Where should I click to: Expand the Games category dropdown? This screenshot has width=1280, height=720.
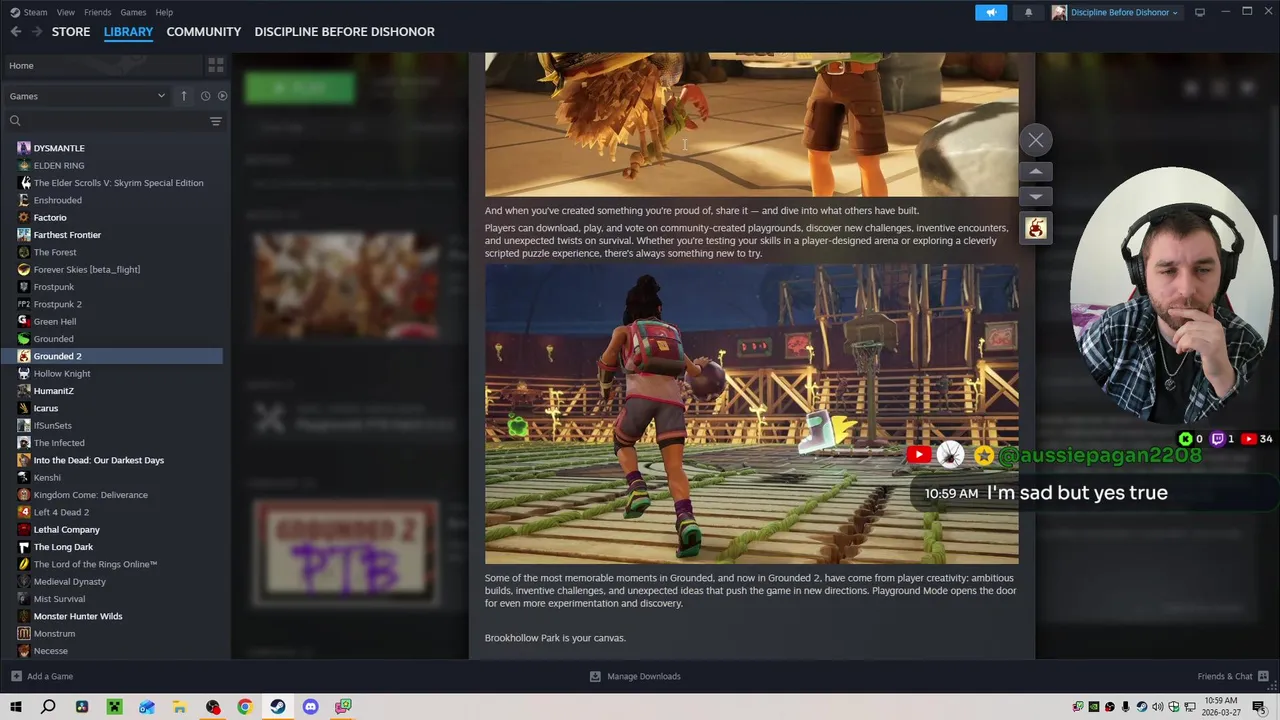(86, 96)
